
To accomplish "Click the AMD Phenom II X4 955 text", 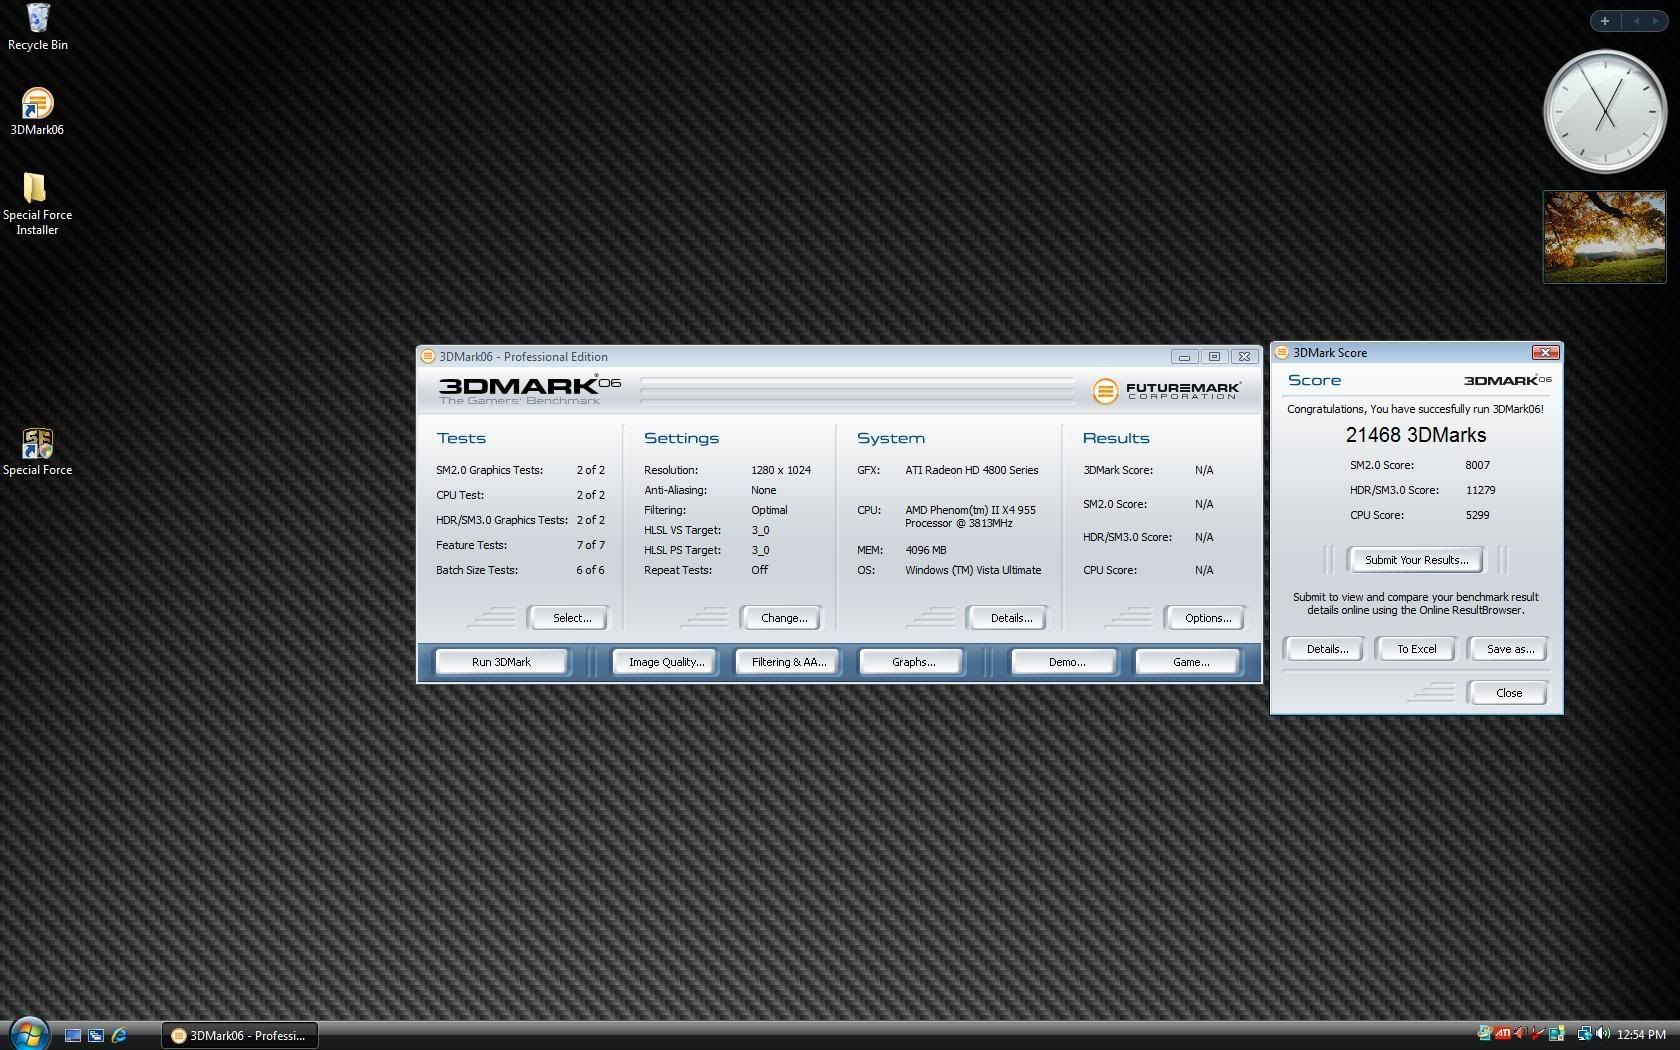I will (x=970, y=516).
